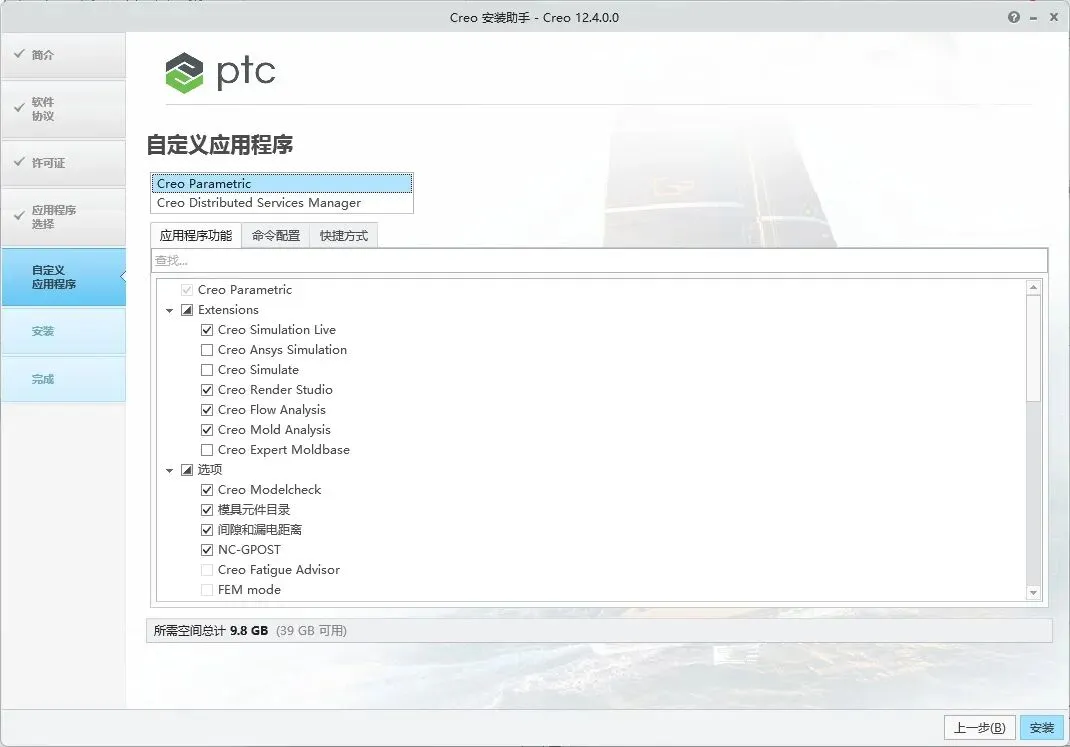Go to the 简介 step in sidebar

[63, 55]
